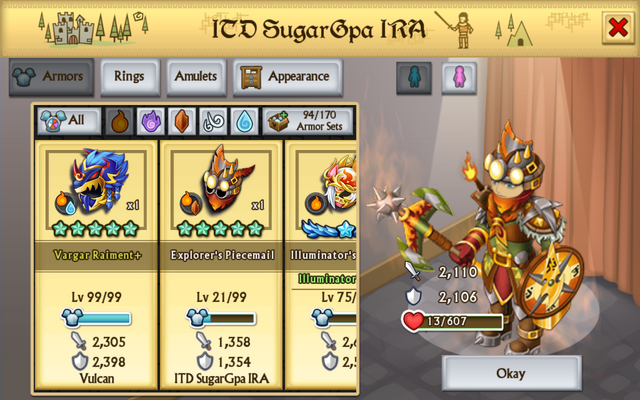The height and width of the screenshot is (400, 640).
Task: Switch to male character gender
Action: pos(414,78)
